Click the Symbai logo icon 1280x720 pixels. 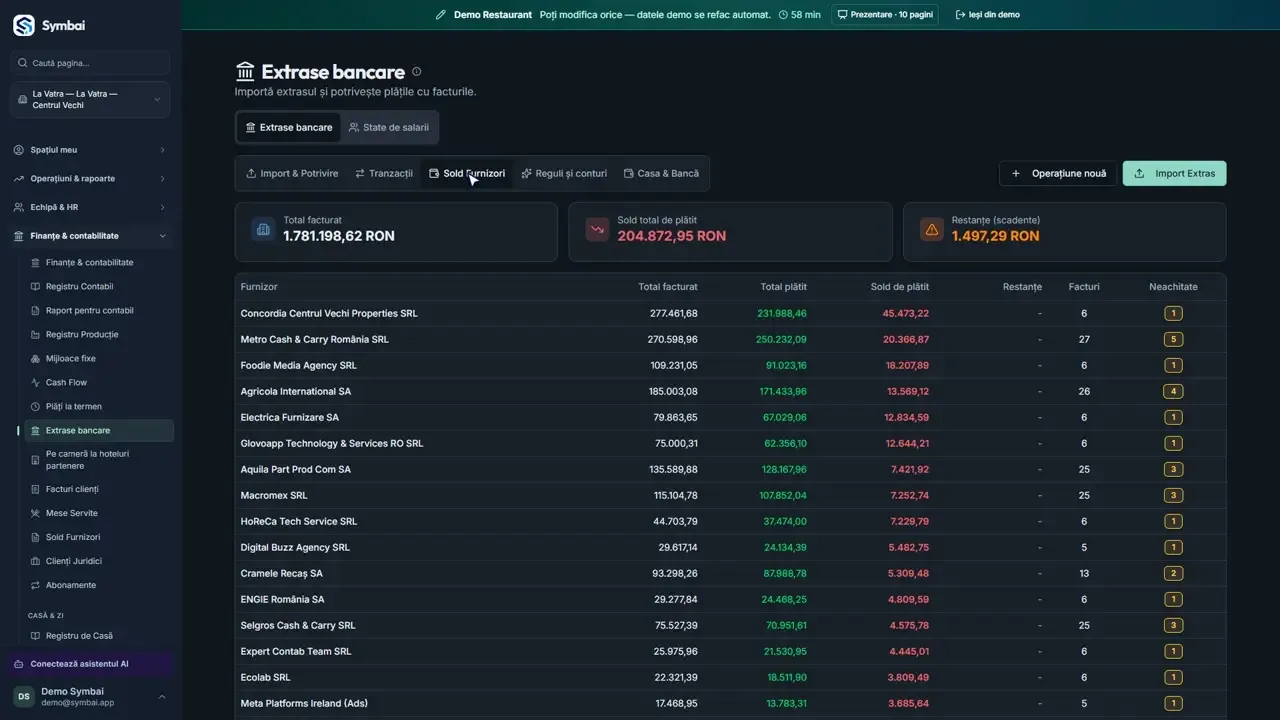[24, 26]
